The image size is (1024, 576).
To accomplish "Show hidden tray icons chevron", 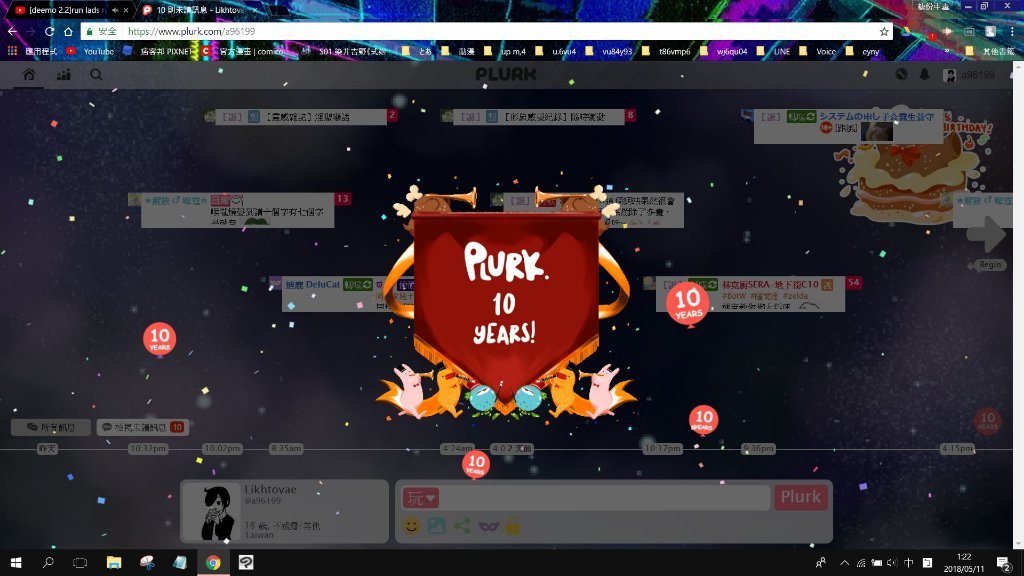I will 844,562.
